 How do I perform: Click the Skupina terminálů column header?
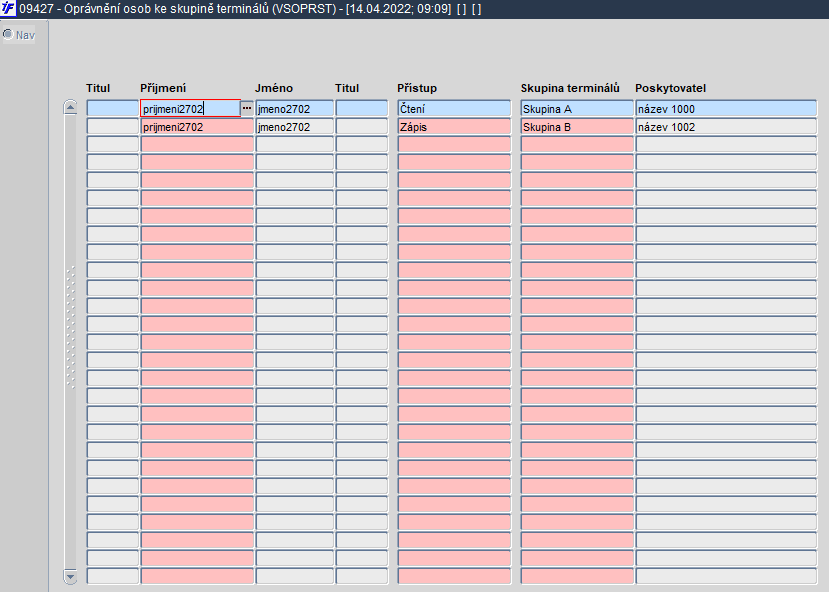570,88
